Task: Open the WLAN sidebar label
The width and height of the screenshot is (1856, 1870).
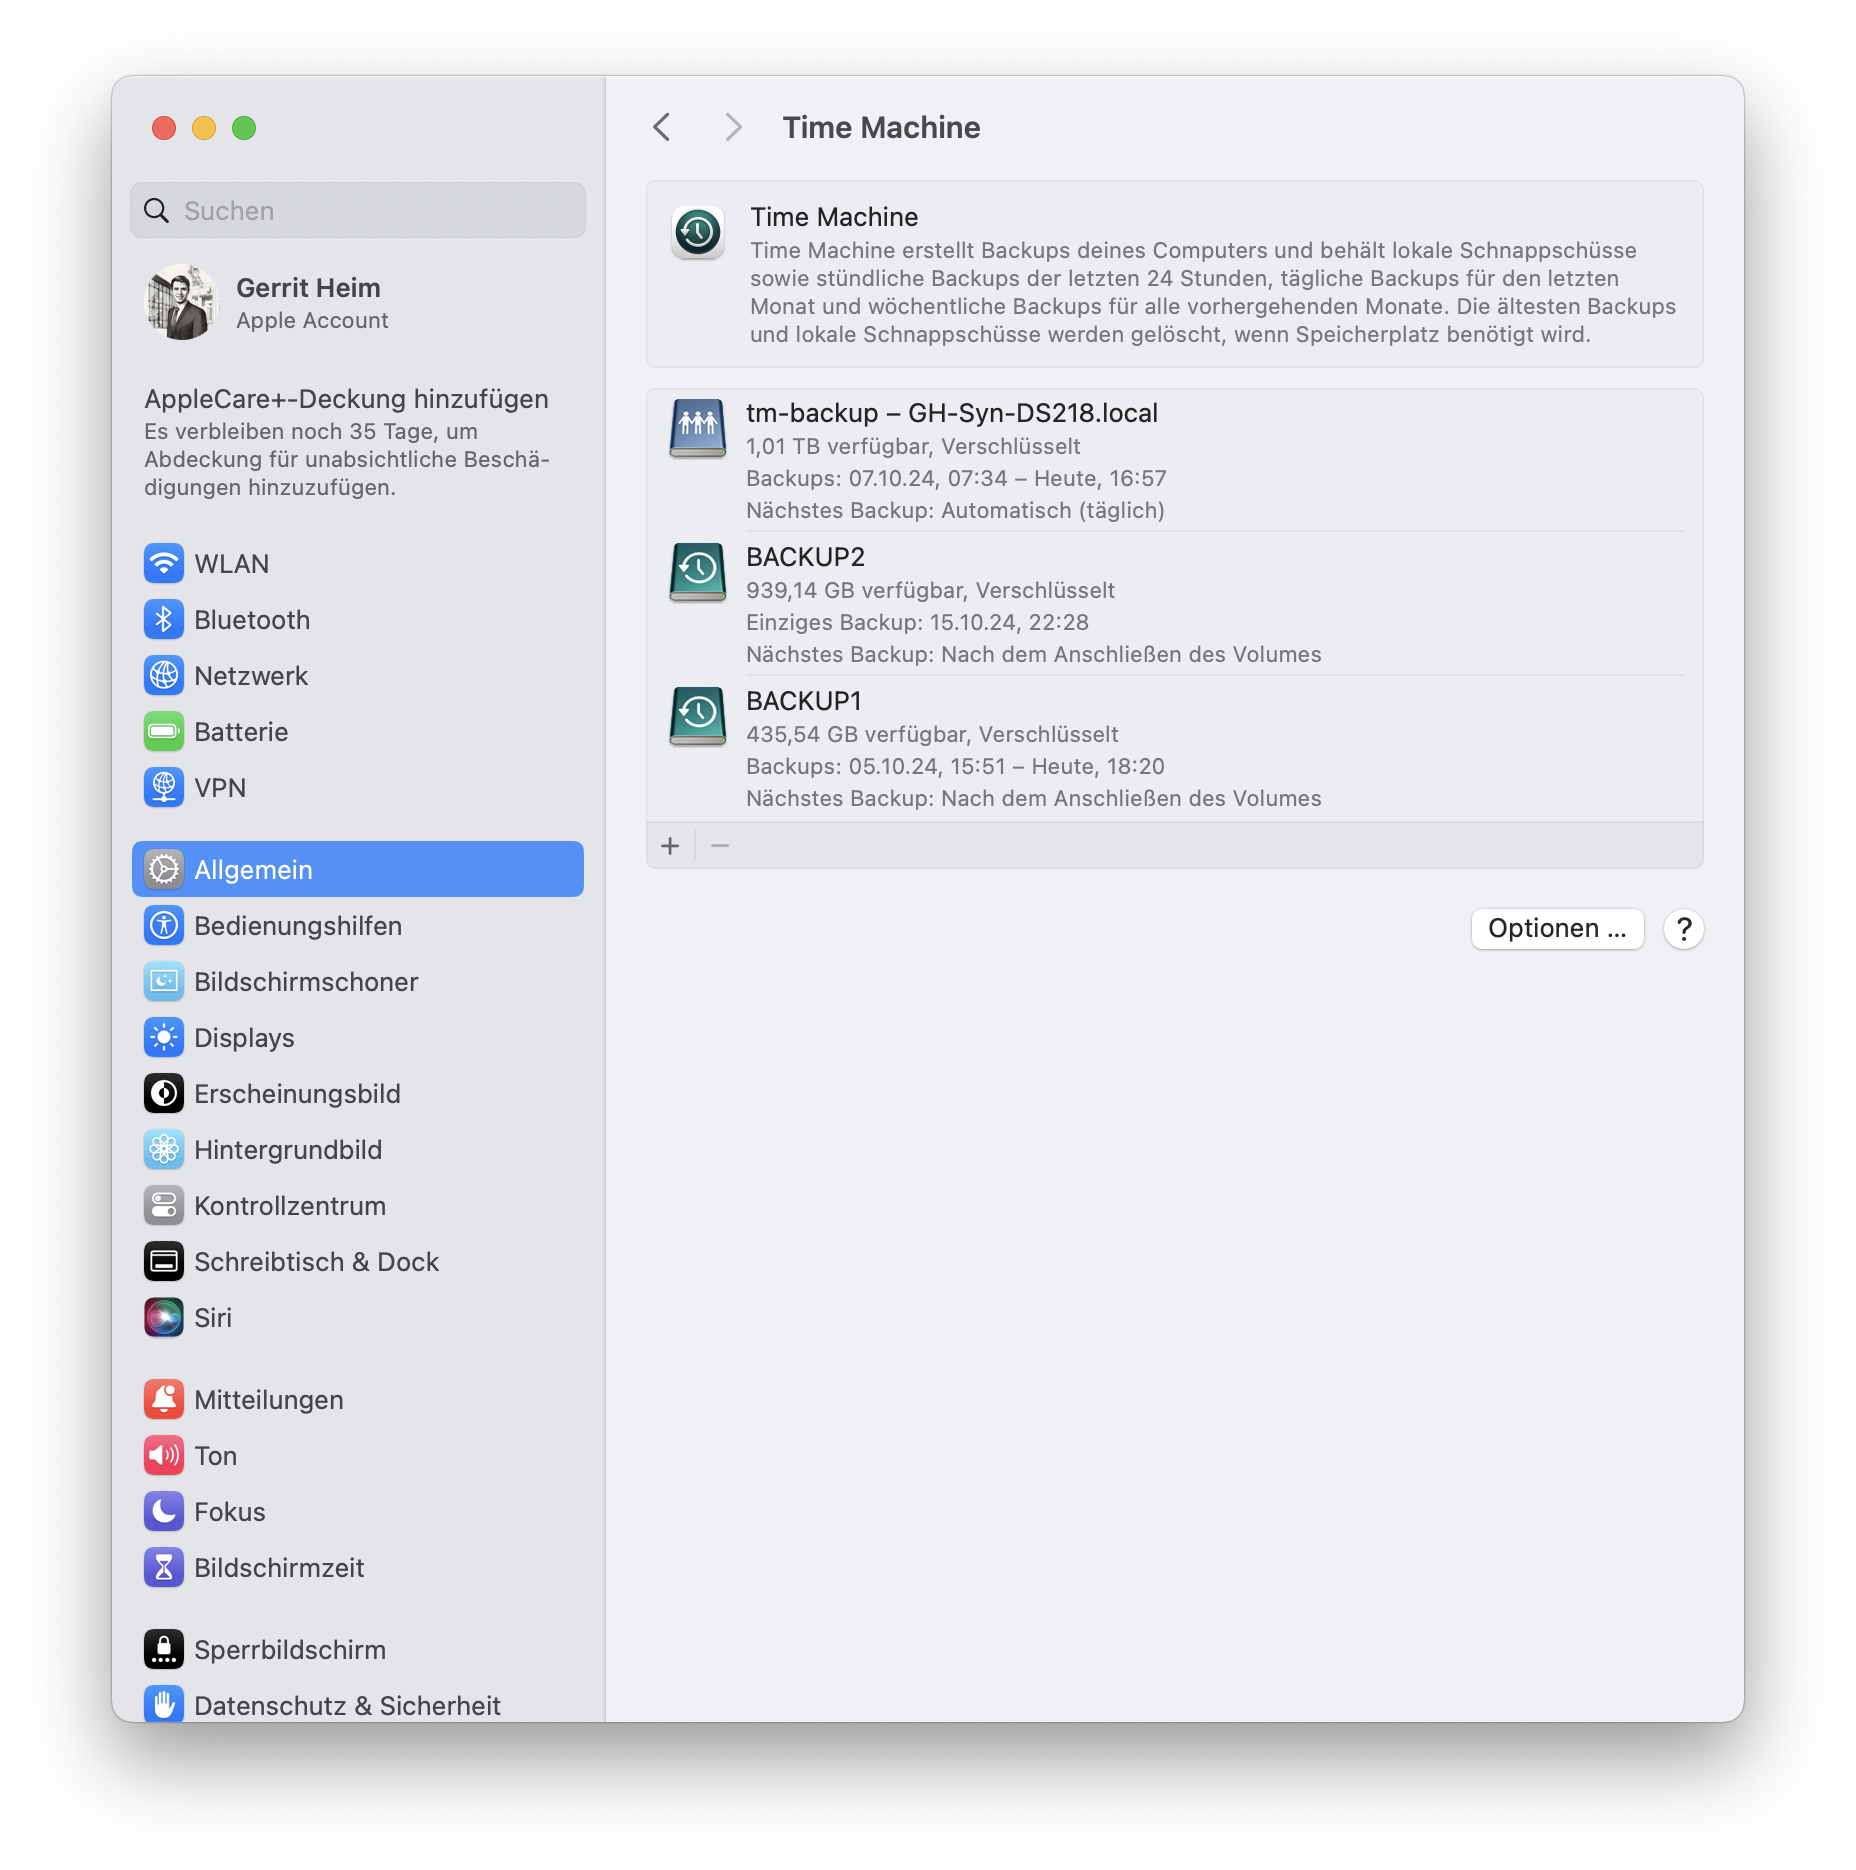Action: 231,564
